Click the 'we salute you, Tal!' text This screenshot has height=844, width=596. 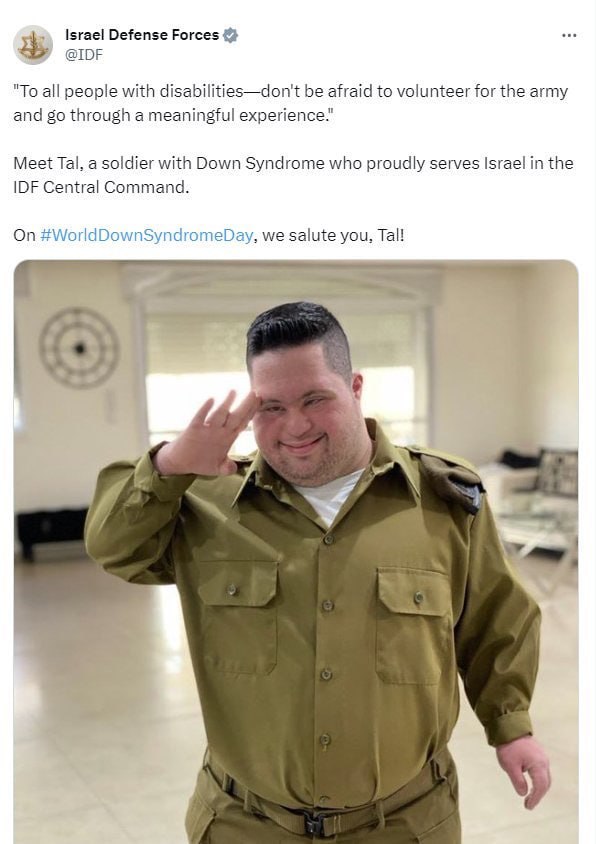point(333,235)
